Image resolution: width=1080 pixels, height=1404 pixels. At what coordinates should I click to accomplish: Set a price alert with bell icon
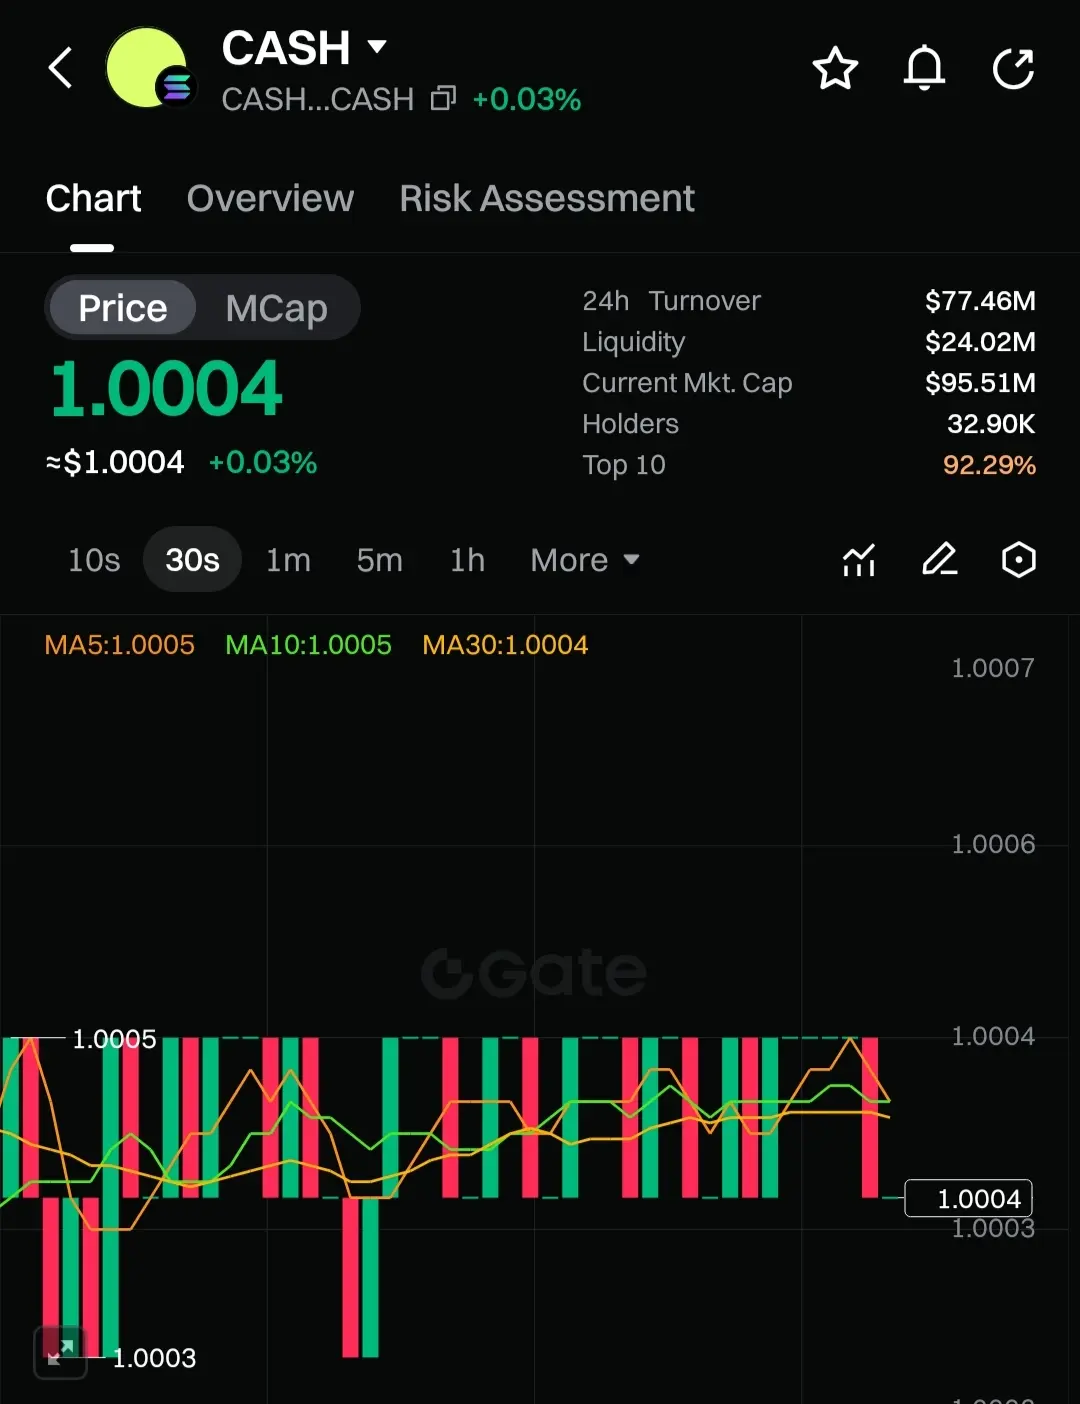[924, 69]
